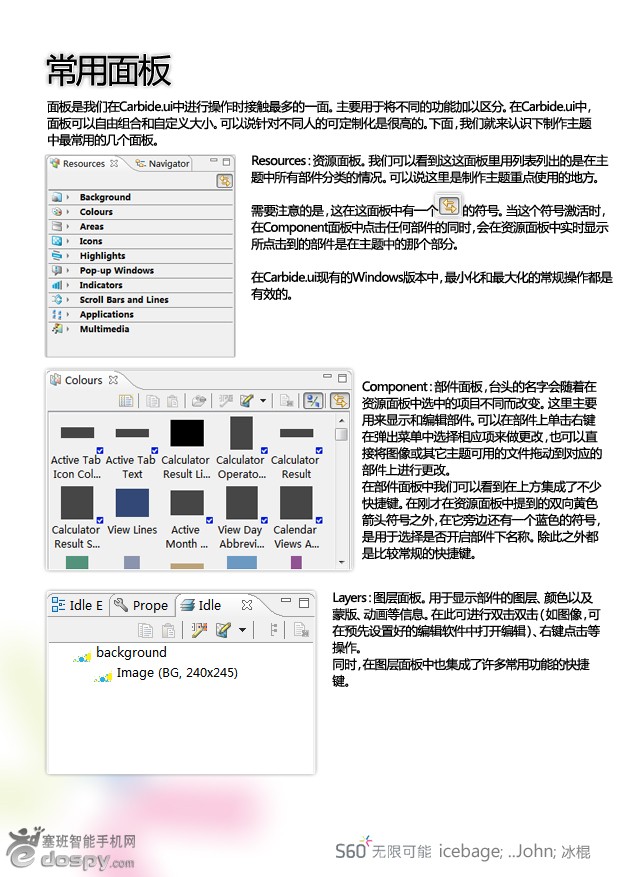The image size is (620, 877).
Task: Click the tree hierarchy icon in Layers toolbar
Action: click(x=273, y=630)
